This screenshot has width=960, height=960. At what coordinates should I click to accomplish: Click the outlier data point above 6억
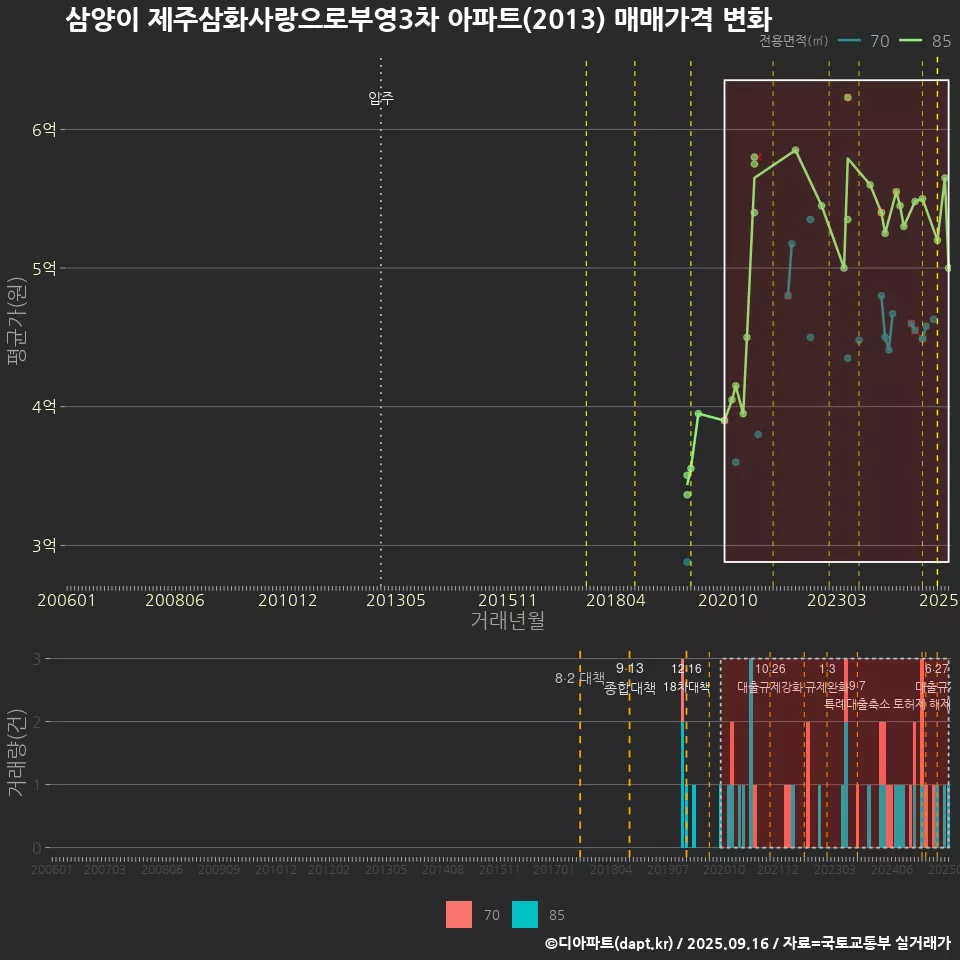847,97
